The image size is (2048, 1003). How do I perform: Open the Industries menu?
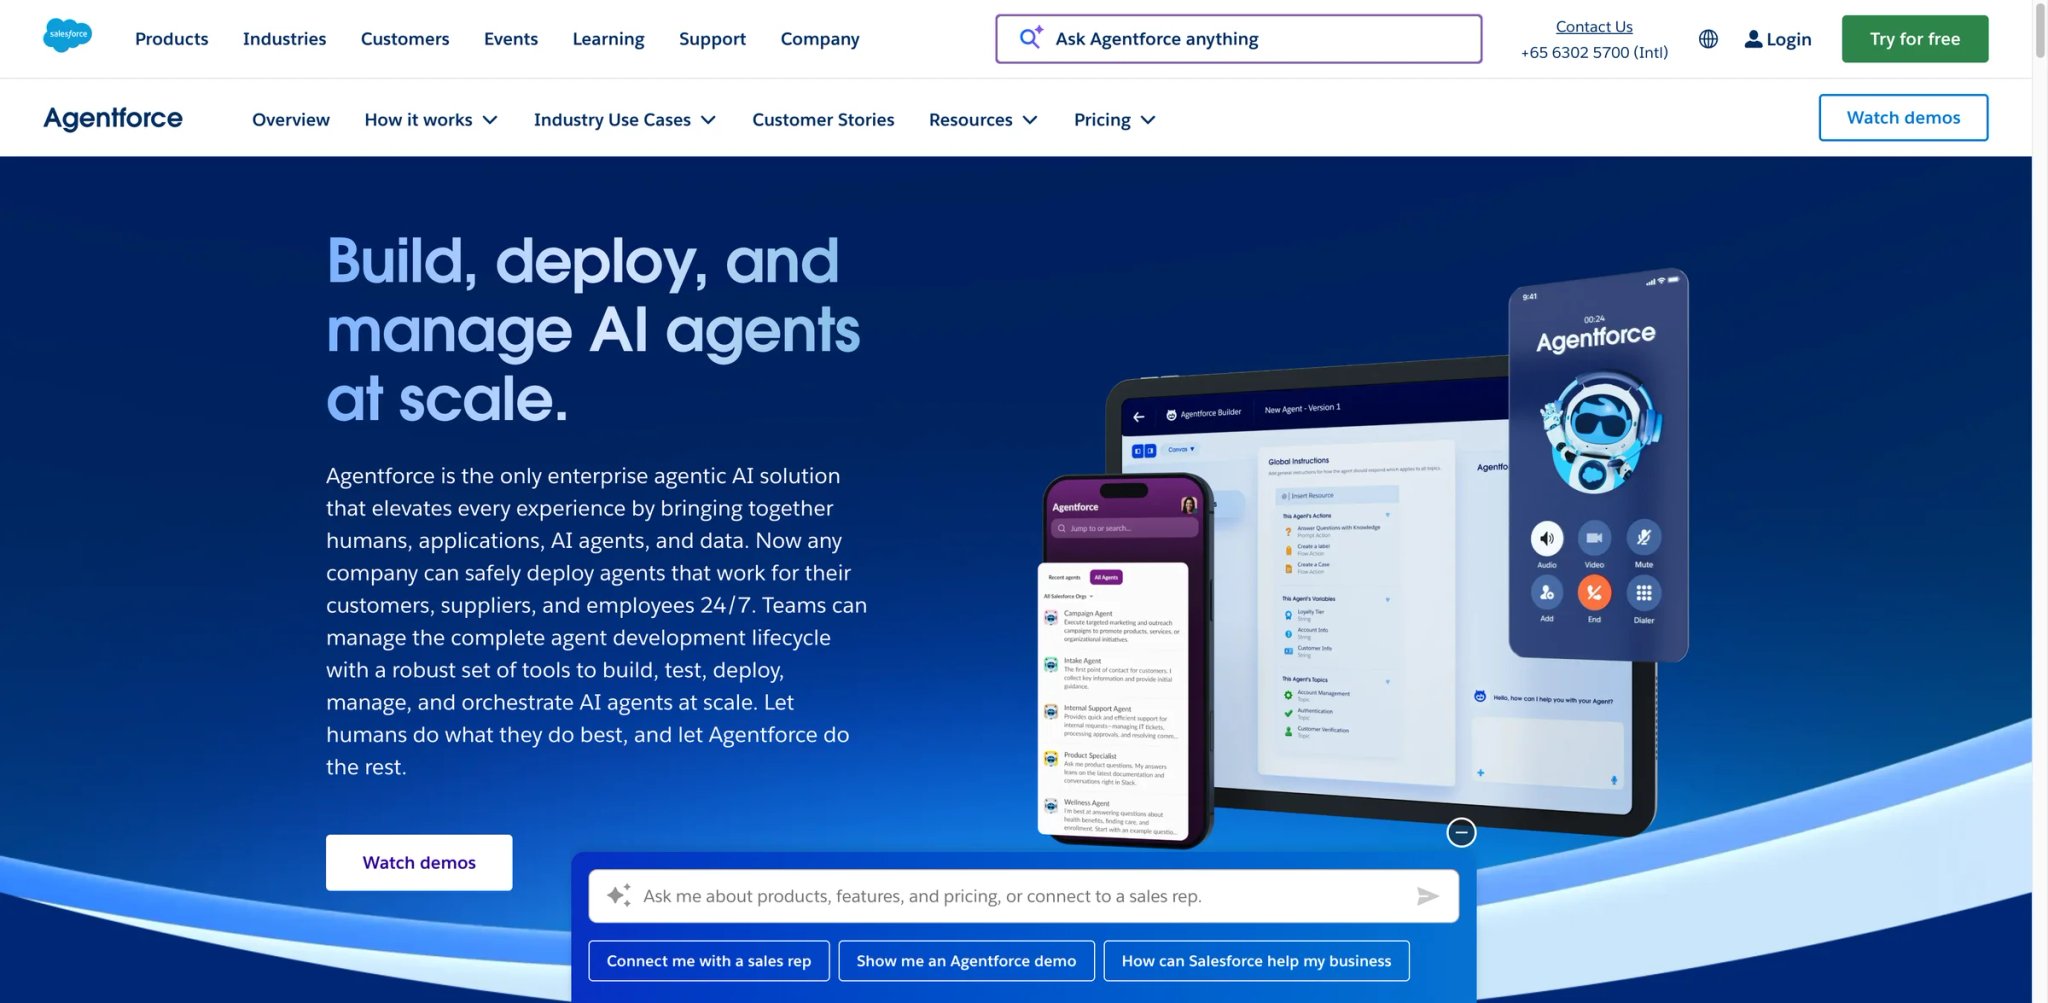[284, 39]
